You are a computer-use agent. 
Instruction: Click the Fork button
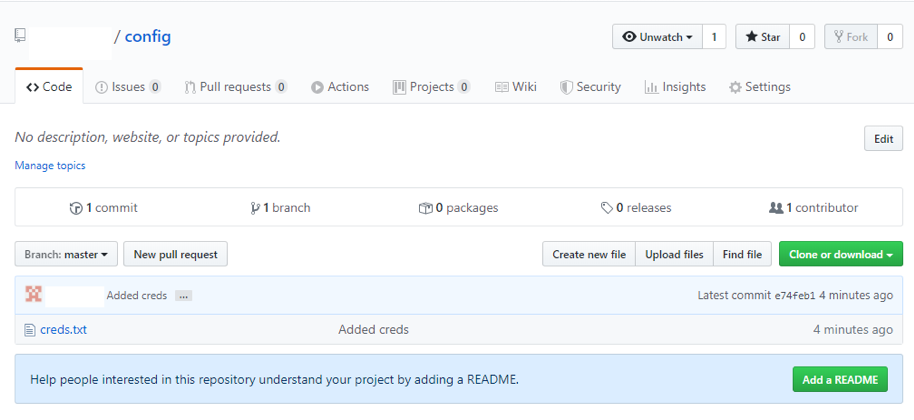tap(850, 37)
